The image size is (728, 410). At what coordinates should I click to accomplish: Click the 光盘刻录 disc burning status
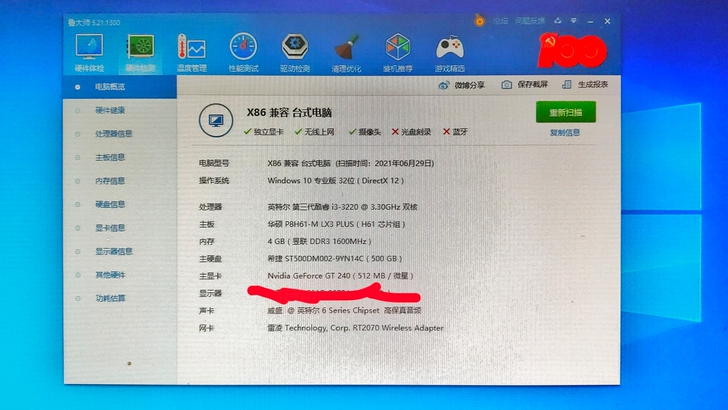(411, 132)
